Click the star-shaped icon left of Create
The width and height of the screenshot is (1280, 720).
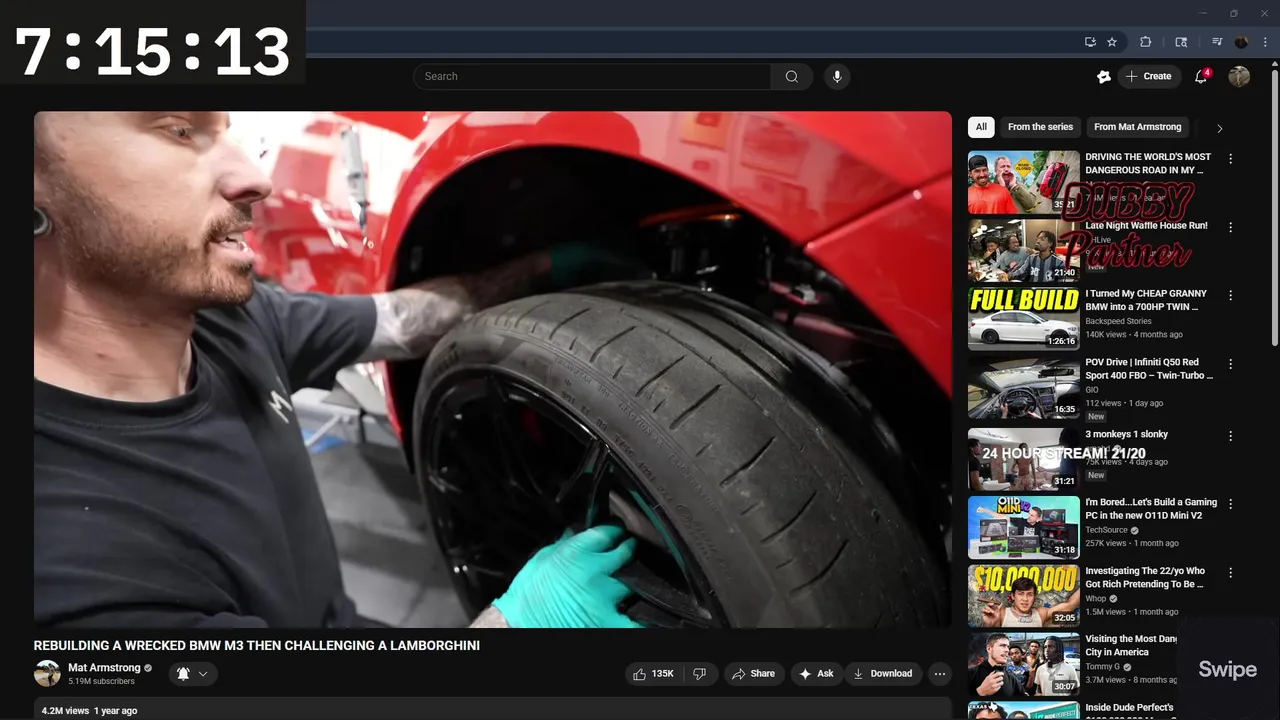coord(1104,76)
